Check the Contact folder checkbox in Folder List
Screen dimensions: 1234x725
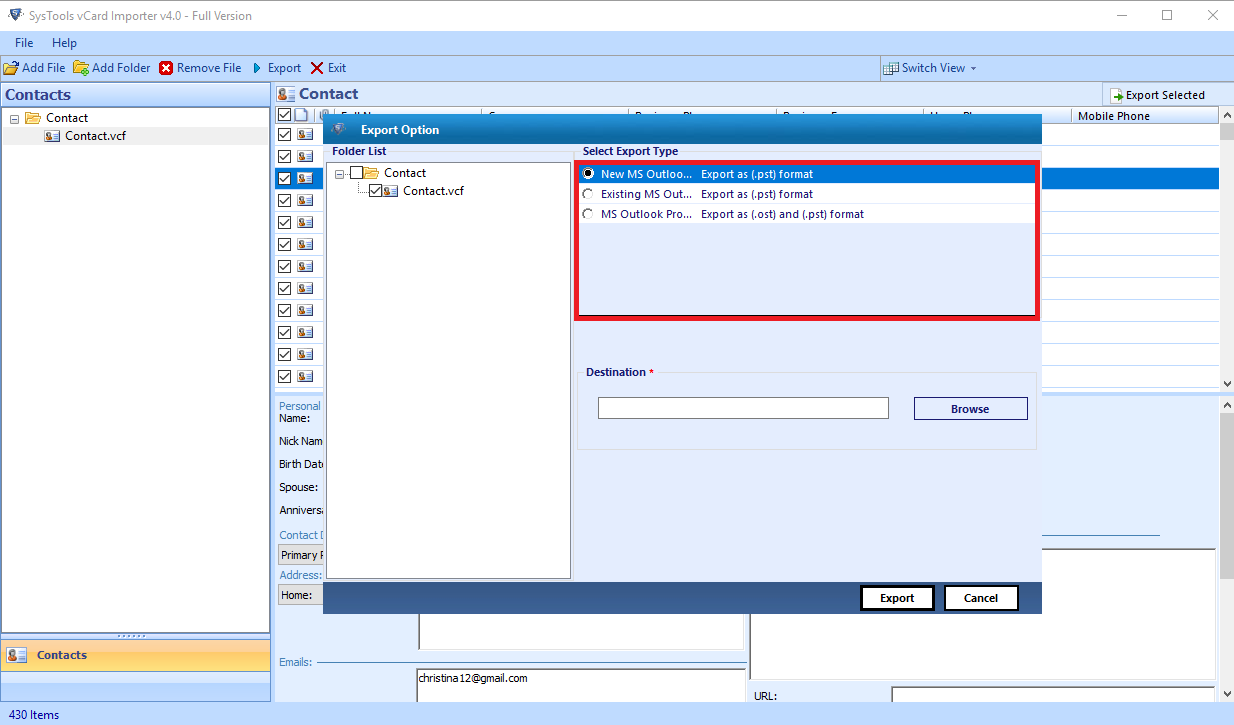coord(357,173)
